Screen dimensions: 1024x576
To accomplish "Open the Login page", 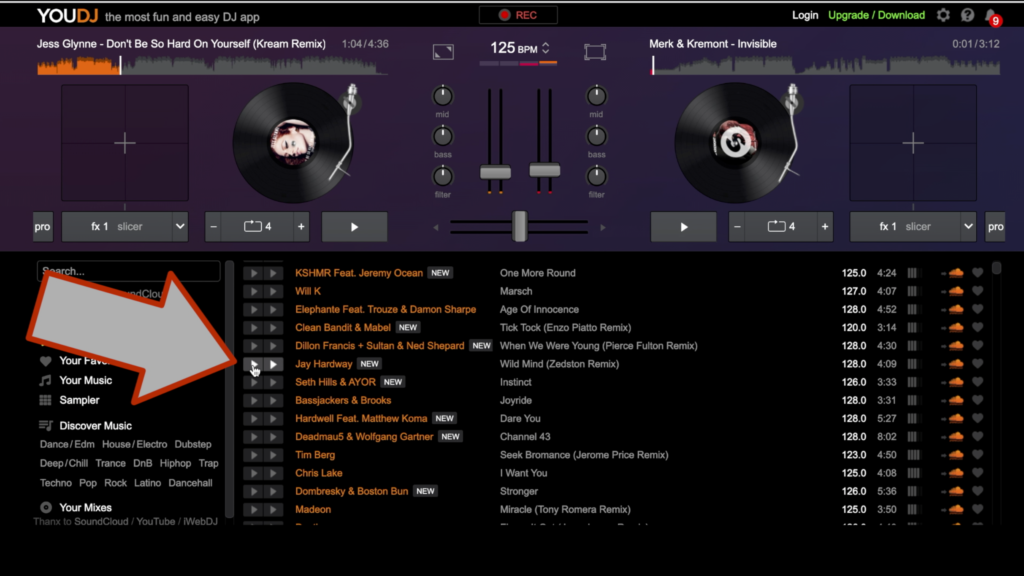I will pyautogui.click(x=805, y=15).
